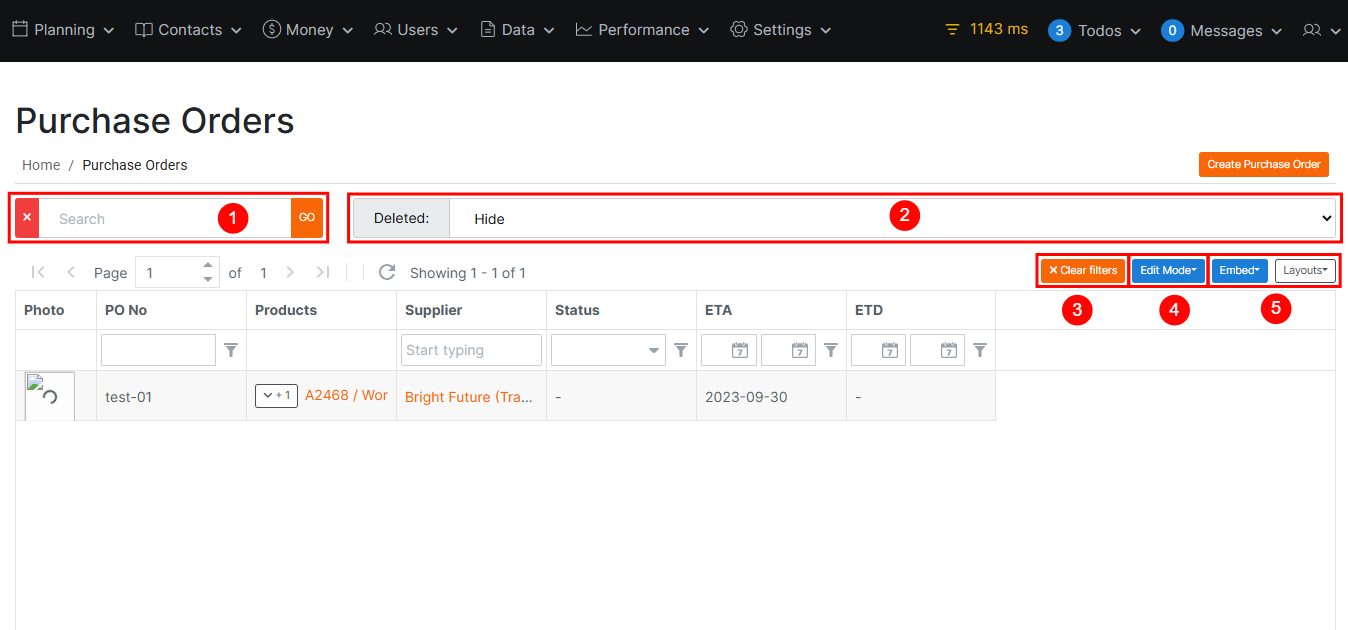Open the filter icon on PO No column
Screen dimensions: 1348x630
[x=231, y=349]
